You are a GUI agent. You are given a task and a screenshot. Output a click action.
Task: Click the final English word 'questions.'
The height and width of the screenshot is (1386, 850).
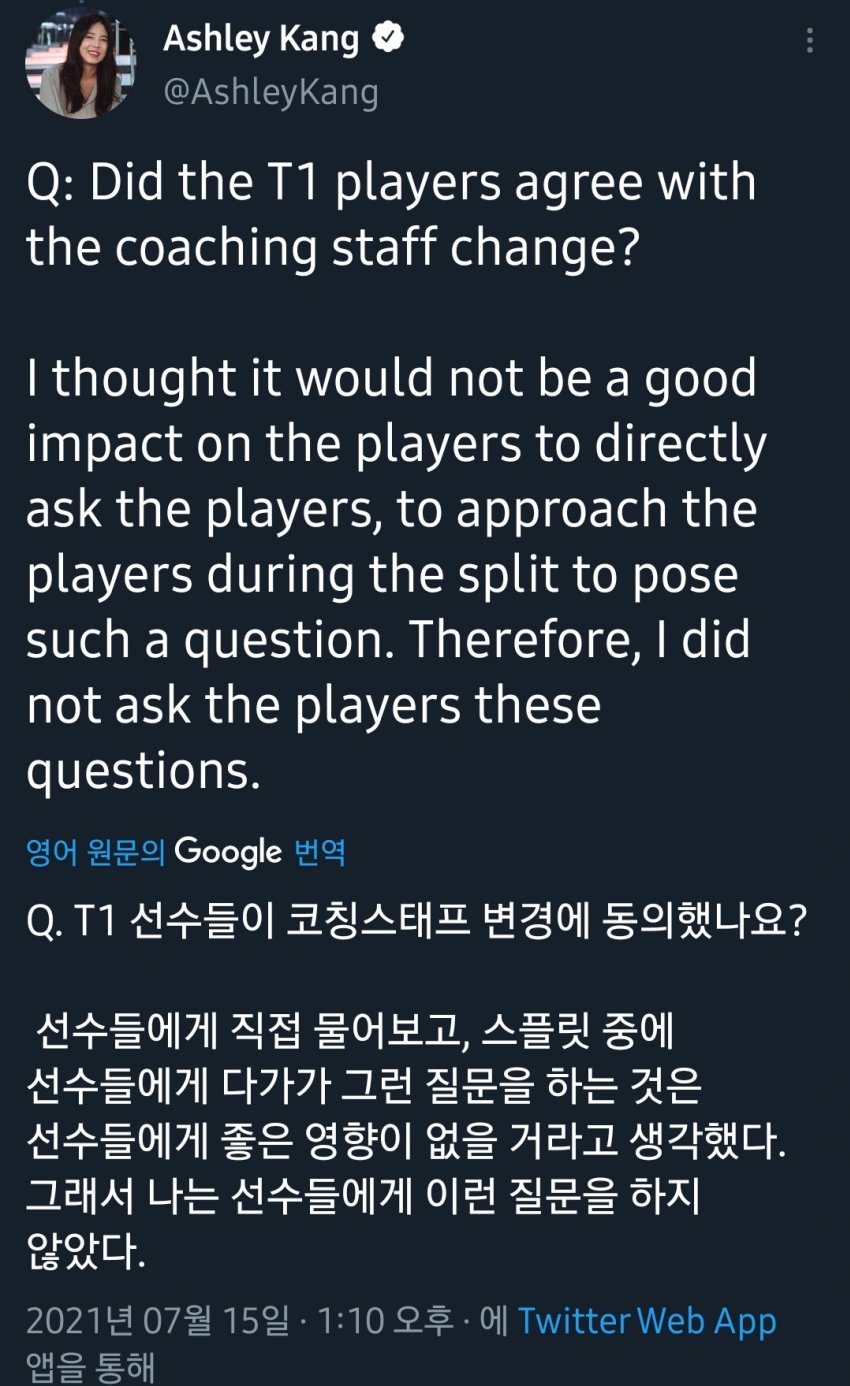[143, 772]
